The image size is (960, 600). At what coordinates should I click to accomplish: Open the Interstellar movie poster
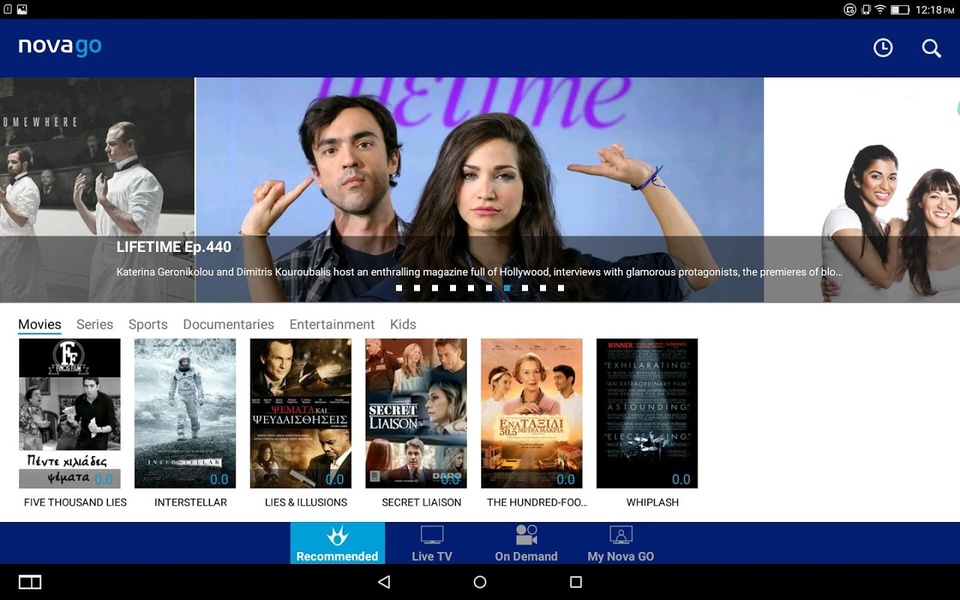point(185,413)
